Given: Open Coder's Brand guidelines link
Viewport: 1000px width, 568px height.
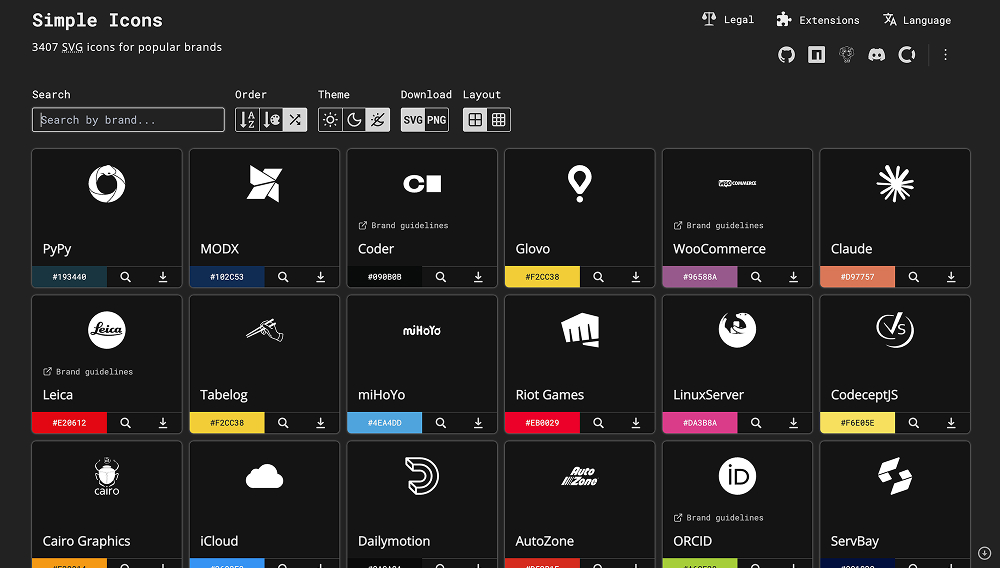Looking at the screenshot, I should pyautogui.click(x=403, y=225).
